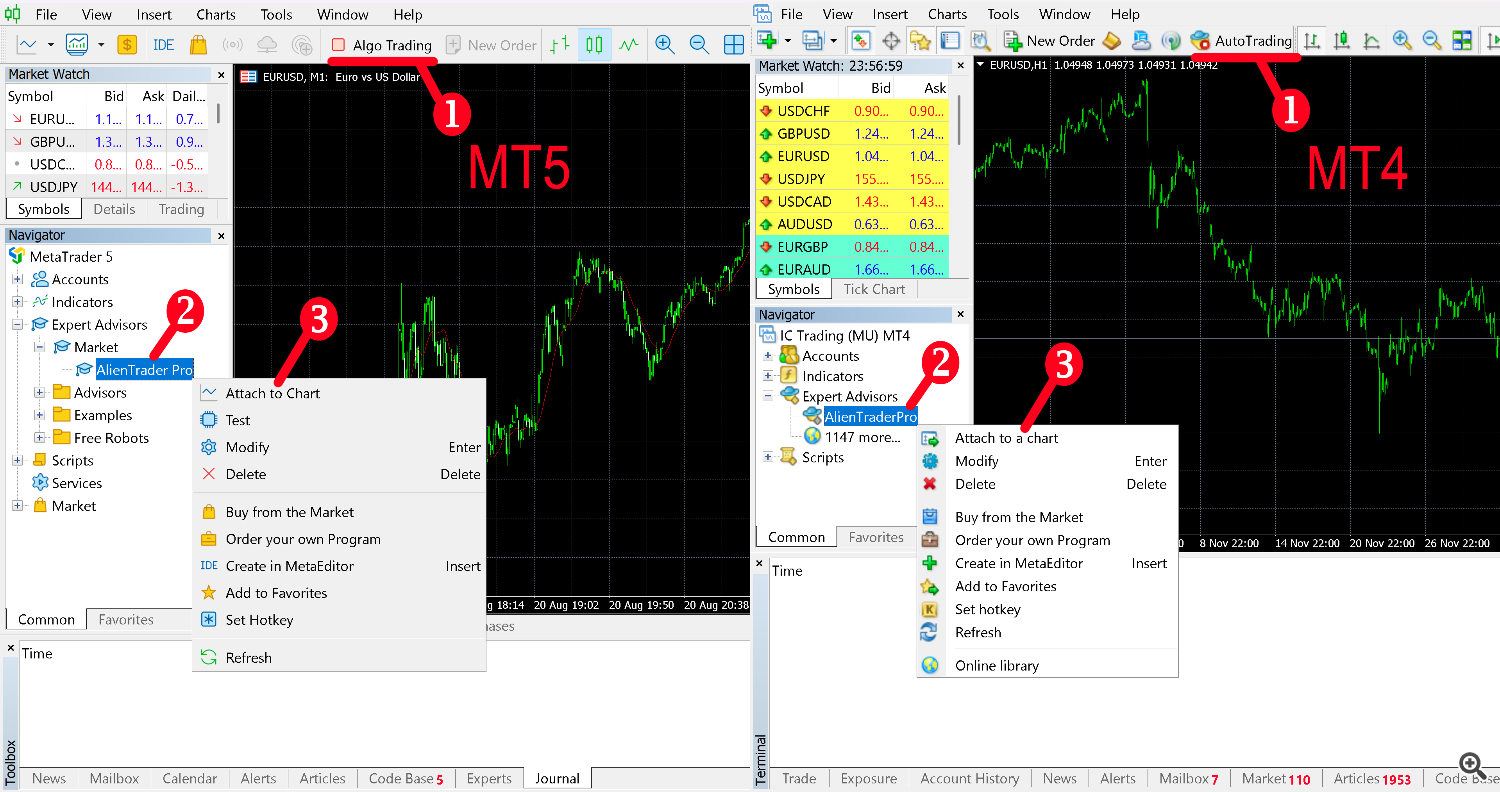Click the MT4 Market Watch vertical scrollbar

point(959,120)
